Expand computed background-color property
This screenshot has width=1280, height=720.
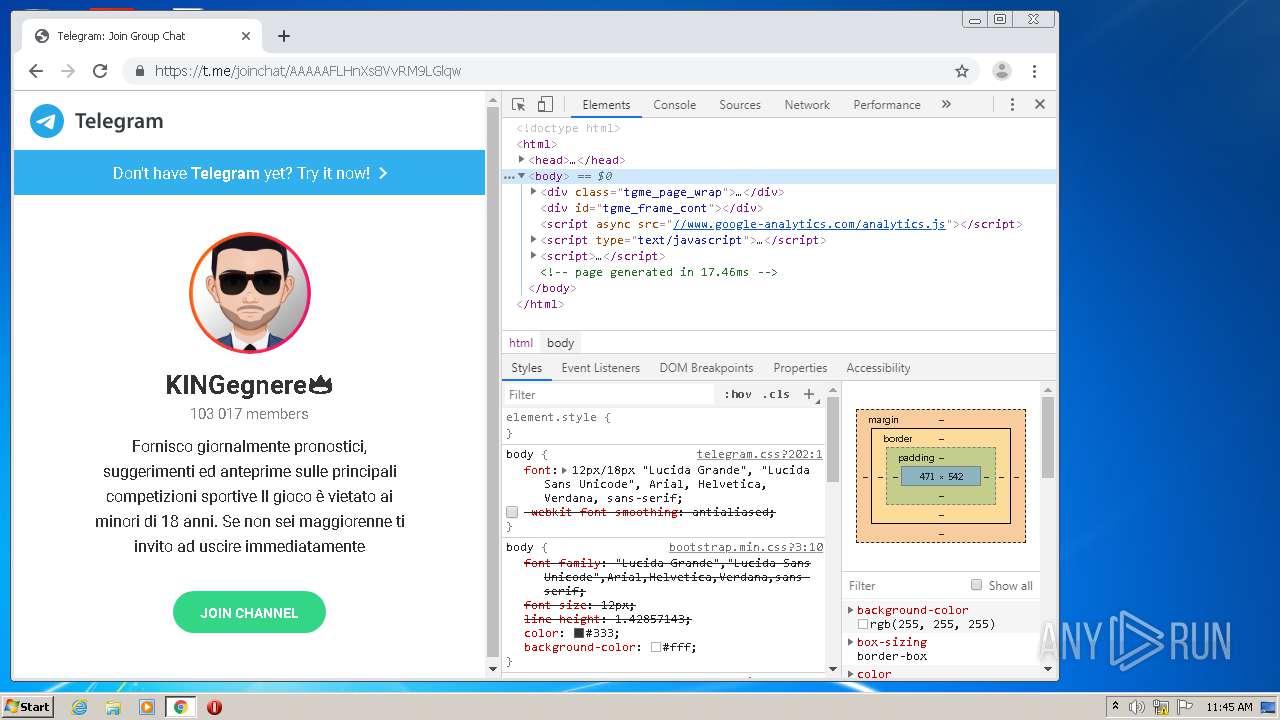[851, 610]
